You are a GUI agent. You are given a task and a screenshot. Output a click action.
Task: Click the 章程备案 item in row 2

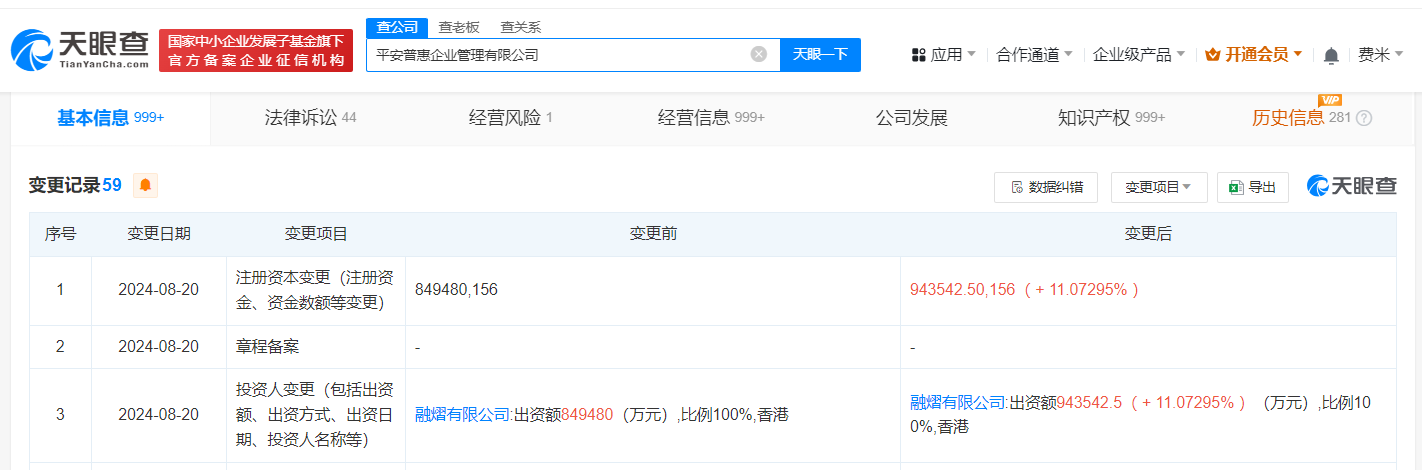point(267,347)
